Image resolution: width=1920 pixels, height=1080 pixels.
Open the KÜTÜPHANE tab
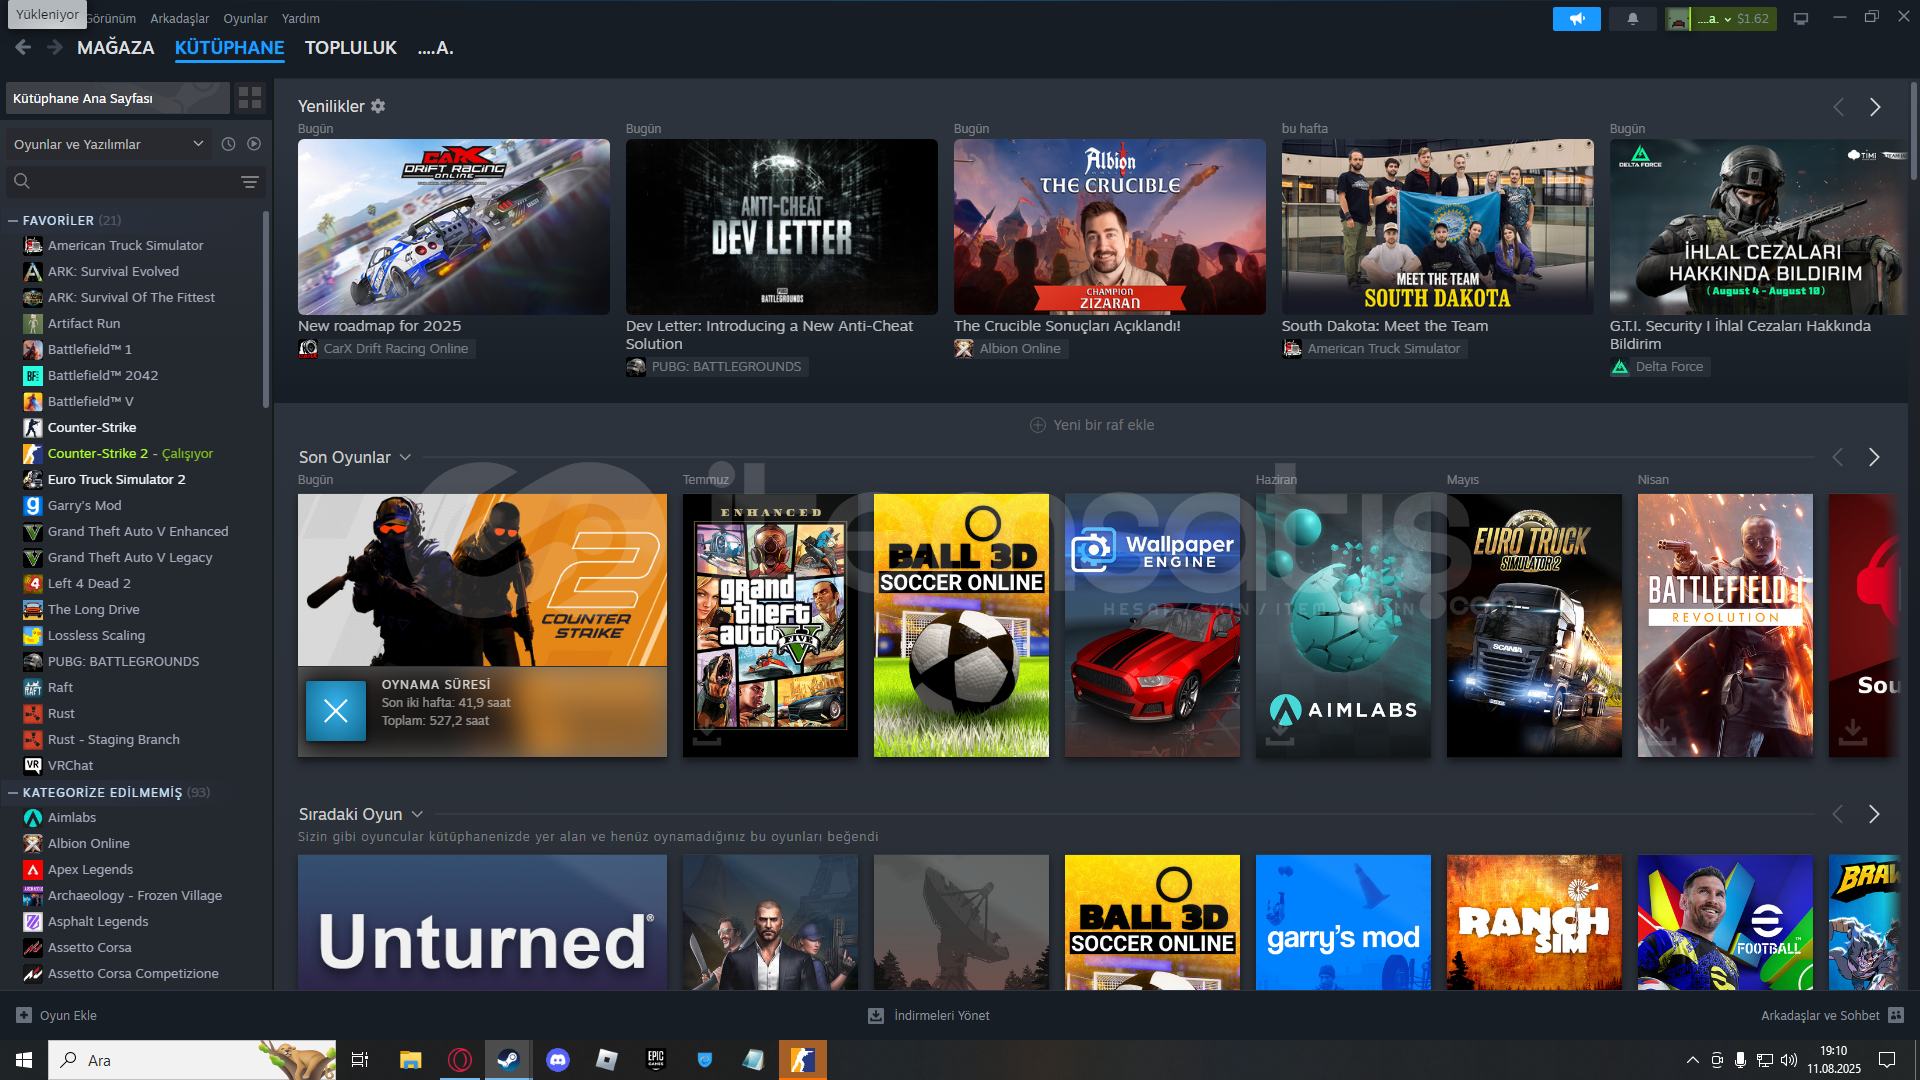[x=229, y=47]
